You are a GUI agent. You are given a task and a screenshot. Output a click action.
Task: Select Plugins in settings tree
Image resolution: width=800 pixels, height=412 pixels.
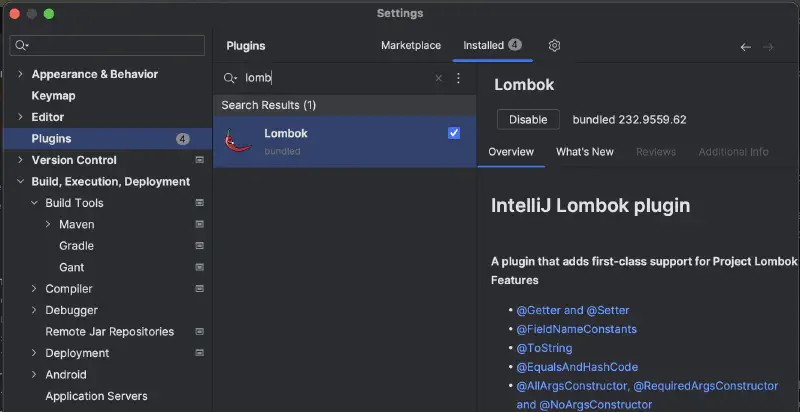[x=107, y=139]
